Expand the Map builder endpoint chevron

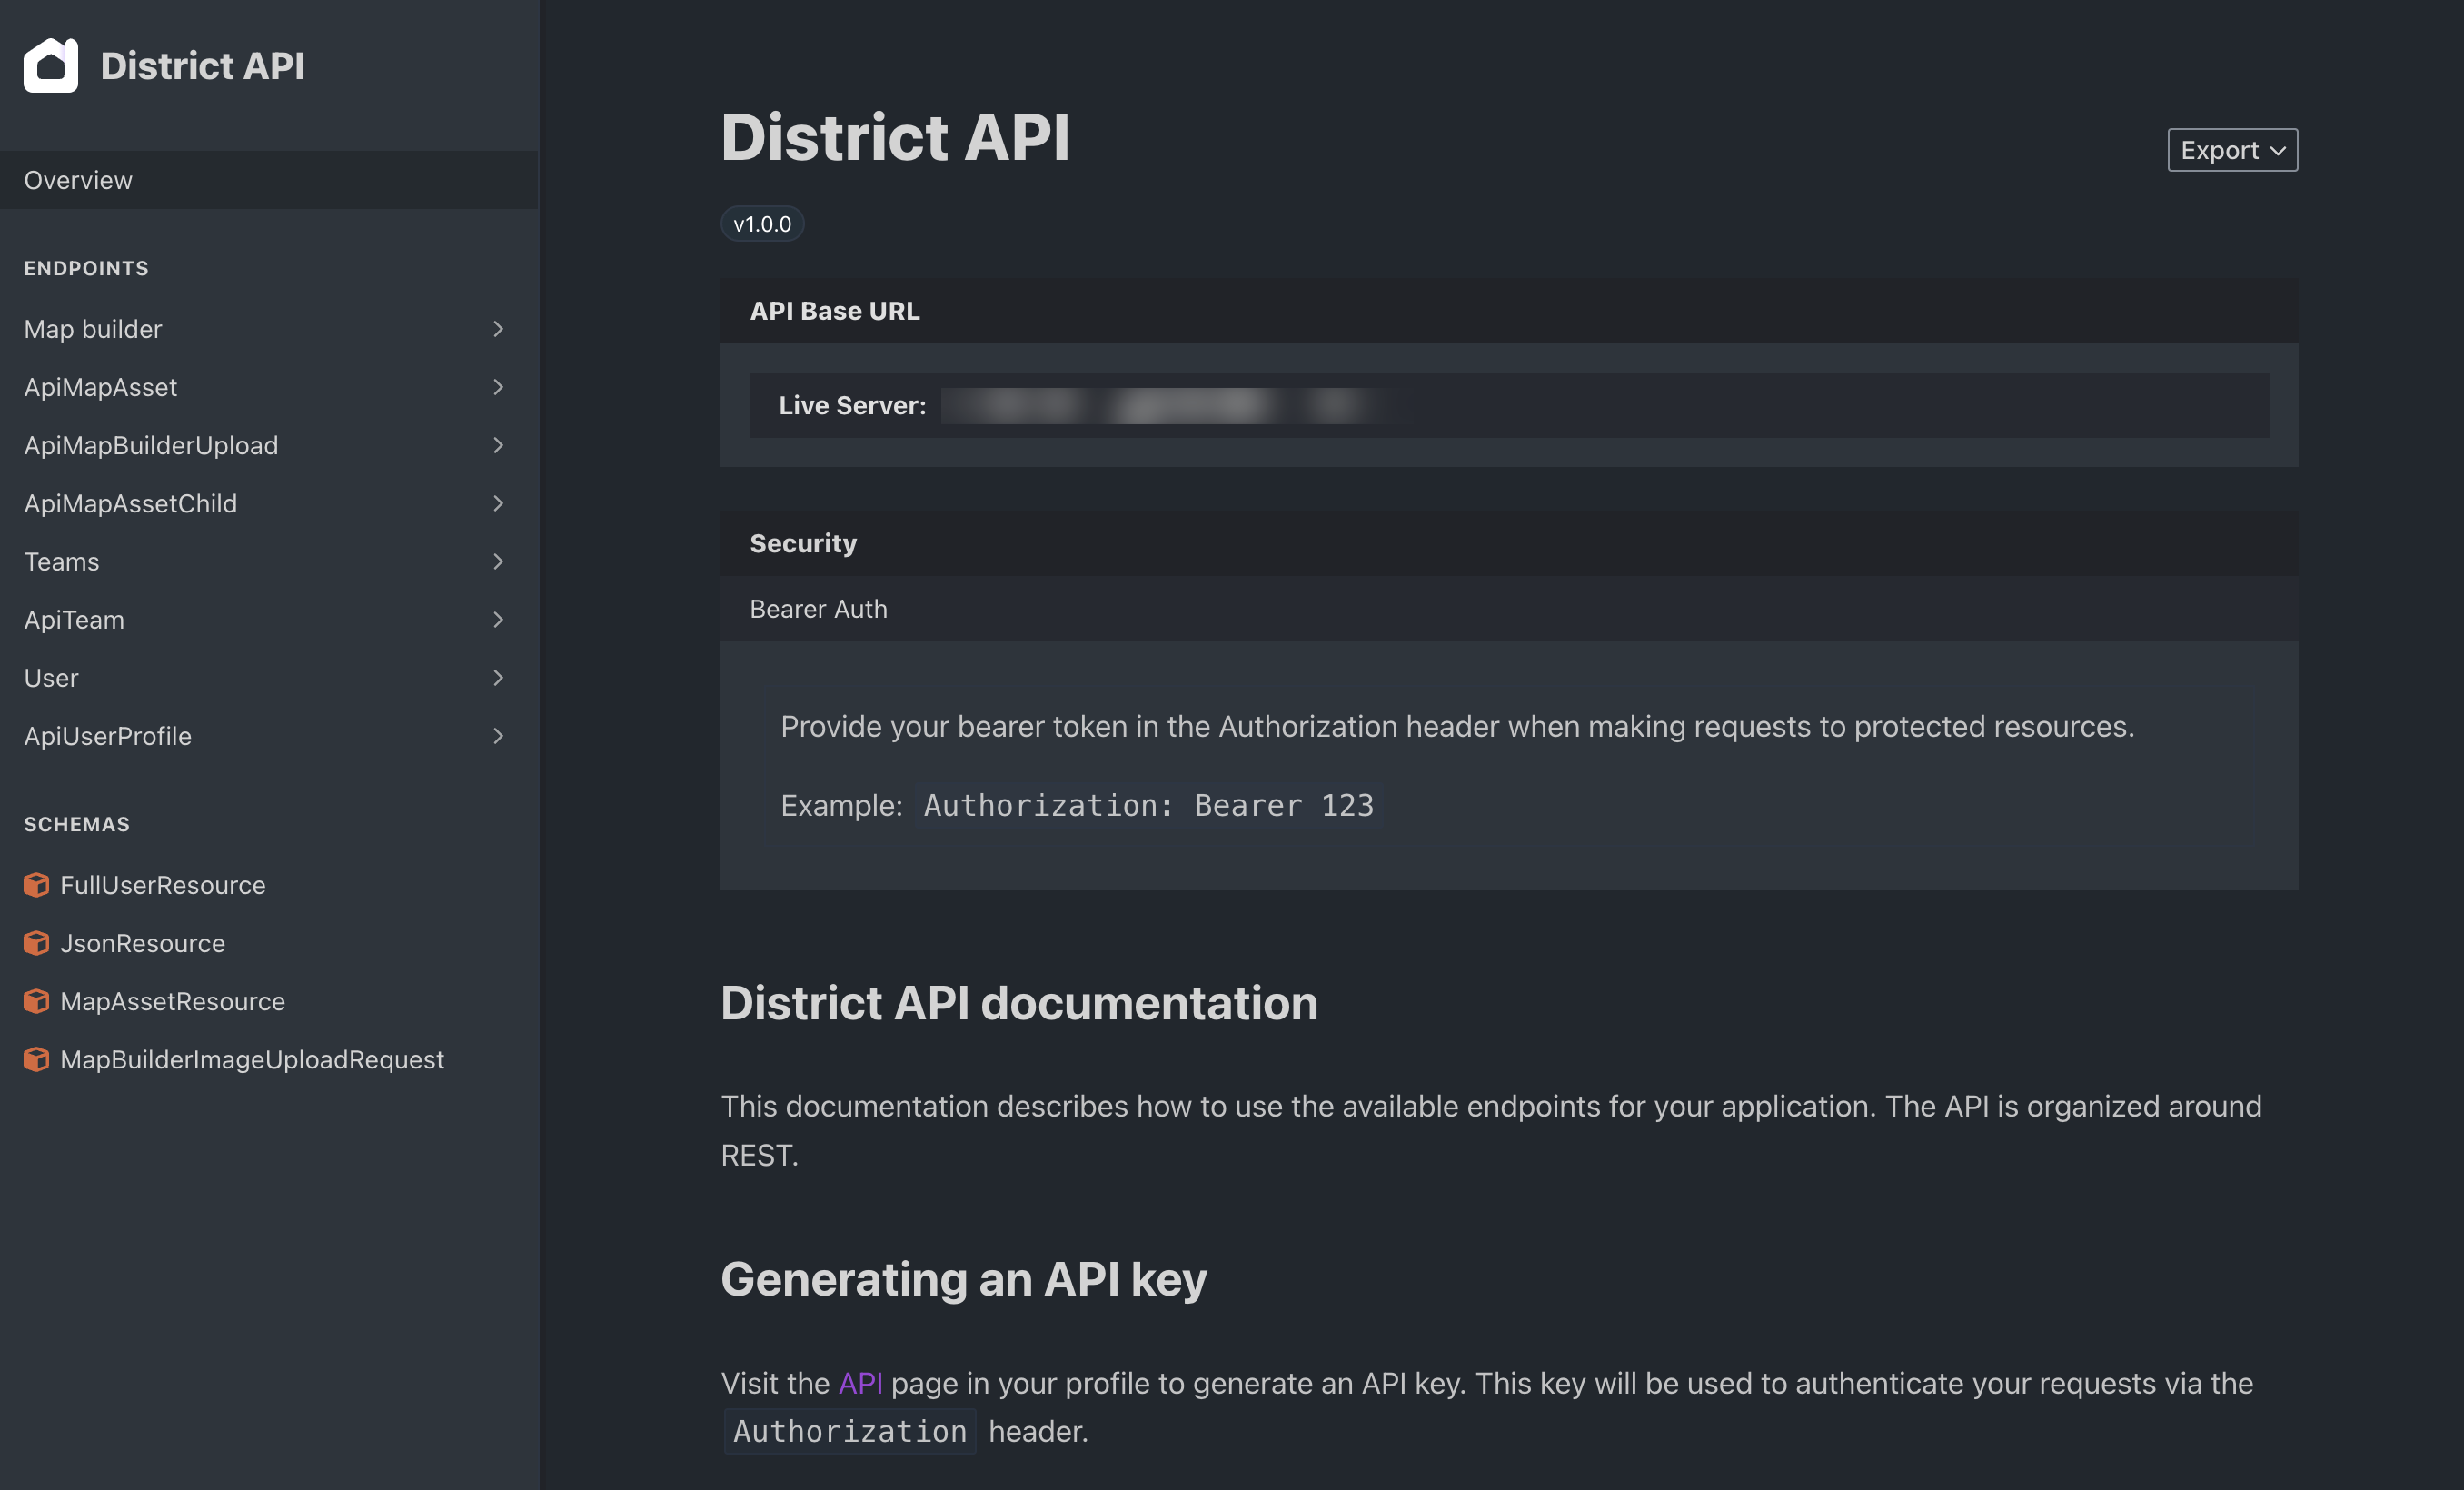tap(498, 329)
